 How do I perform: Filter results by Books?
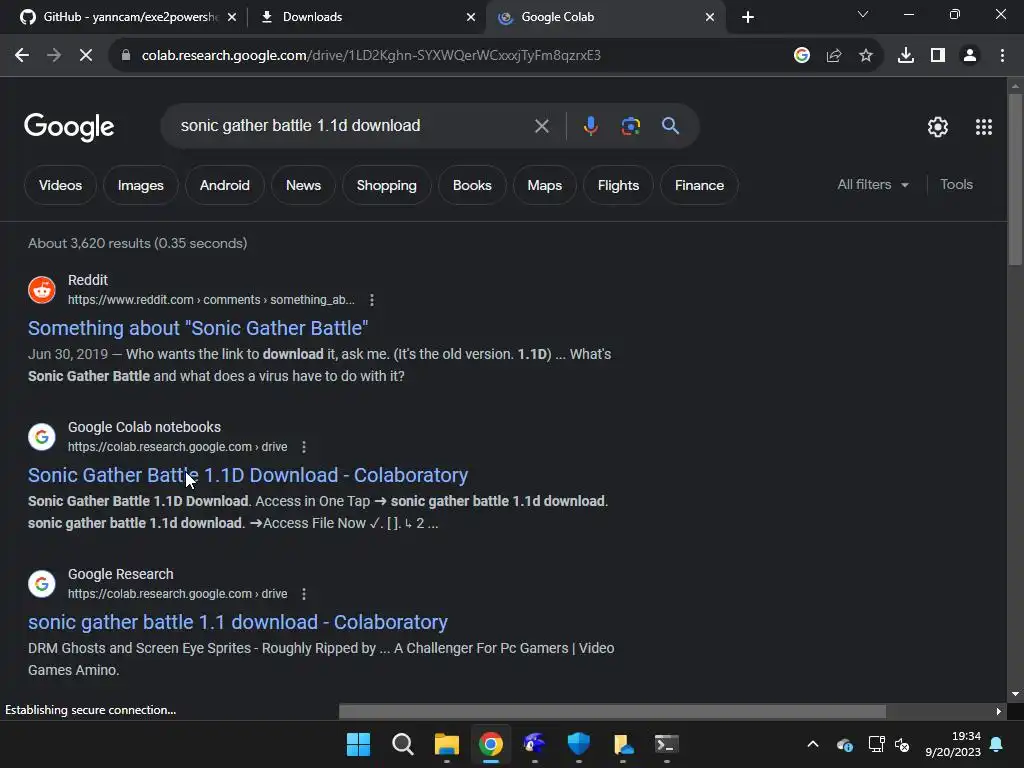click(x=472, y=185)
